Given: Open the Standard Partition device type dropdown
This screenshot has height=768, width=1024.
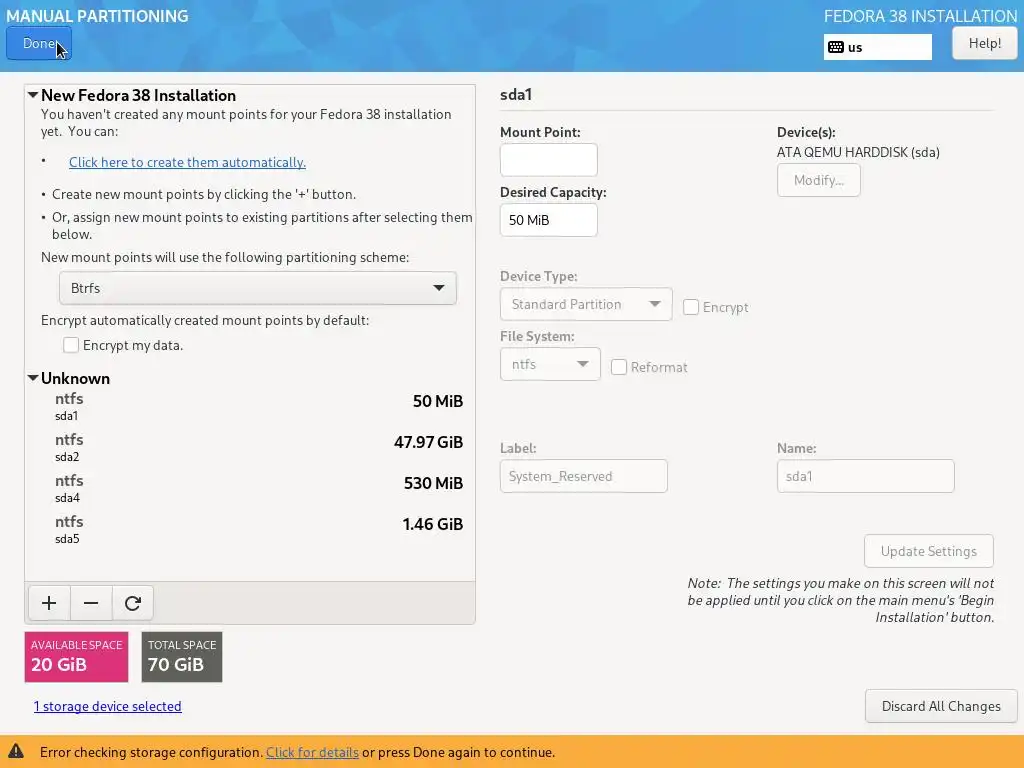Looking at the screenshot, I should (586, 304).
